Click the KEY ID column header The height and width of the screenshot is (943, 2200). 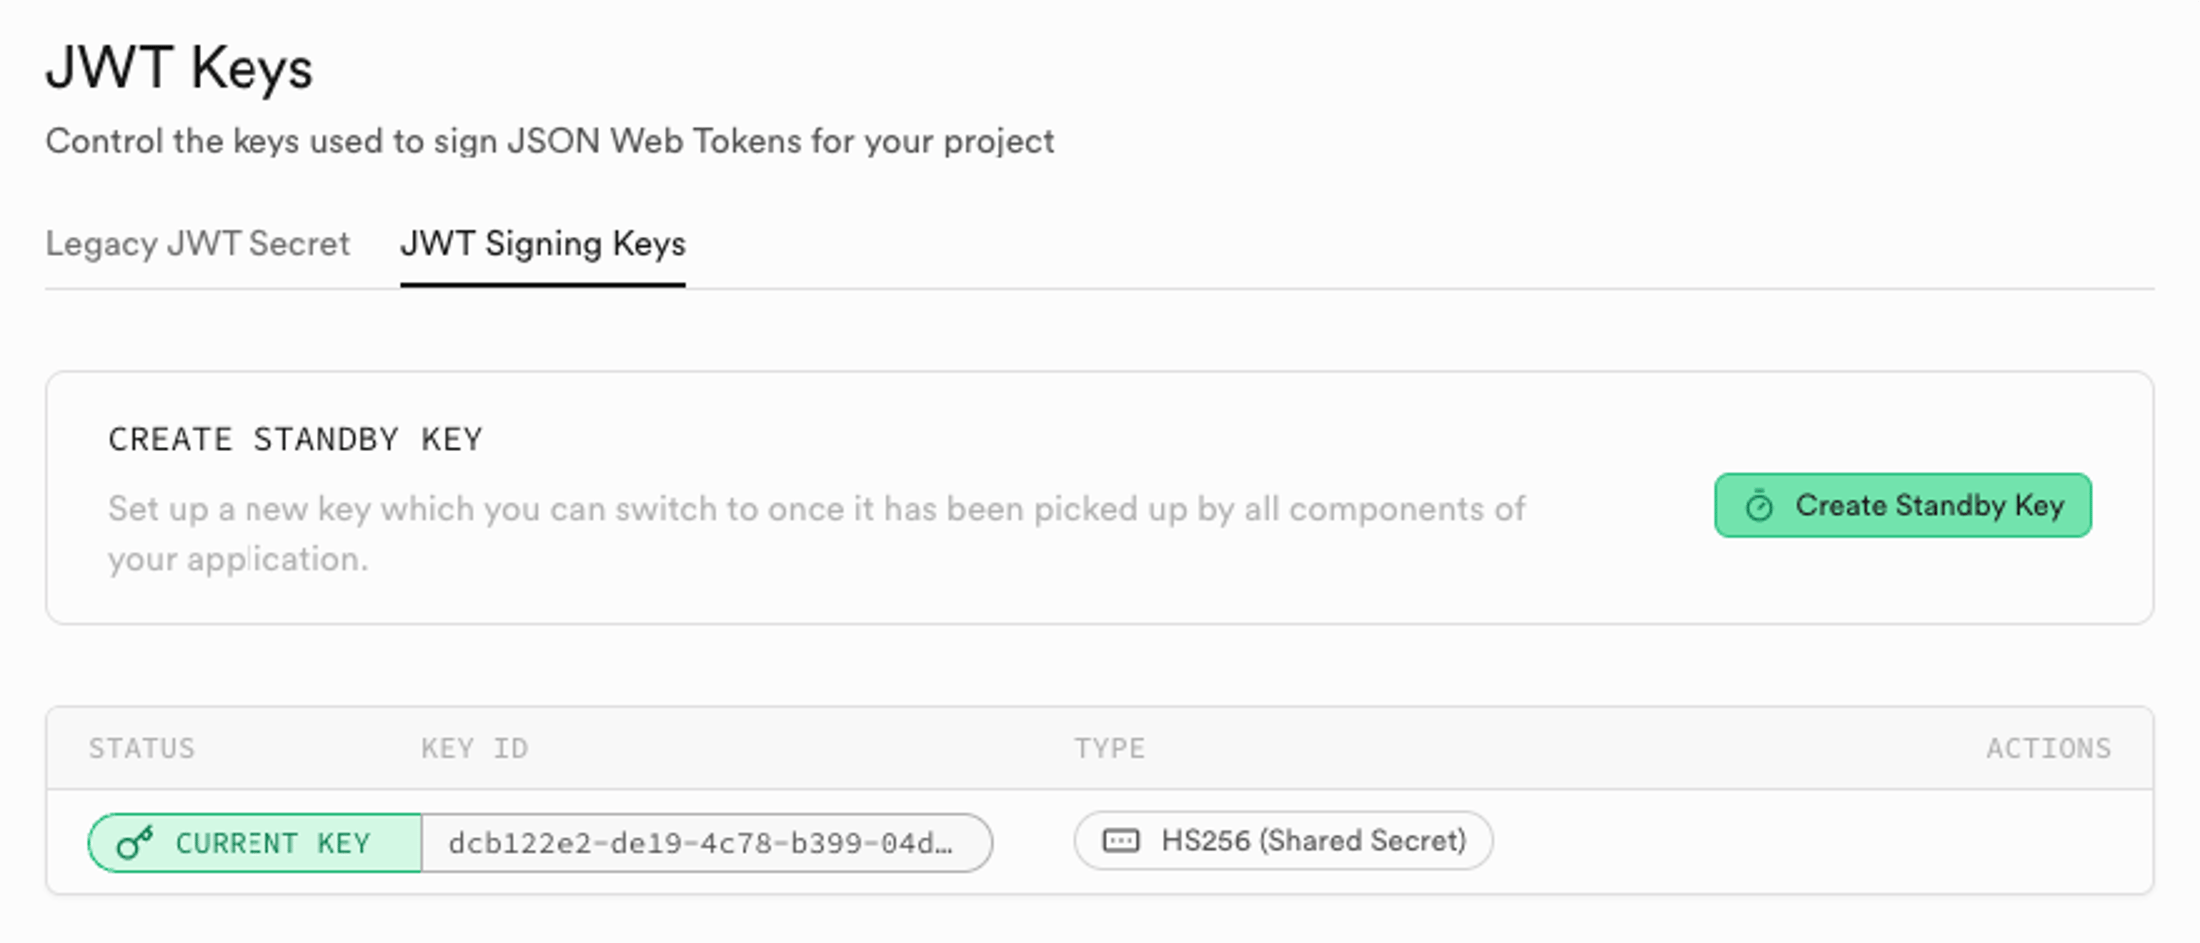coord(474,748)
